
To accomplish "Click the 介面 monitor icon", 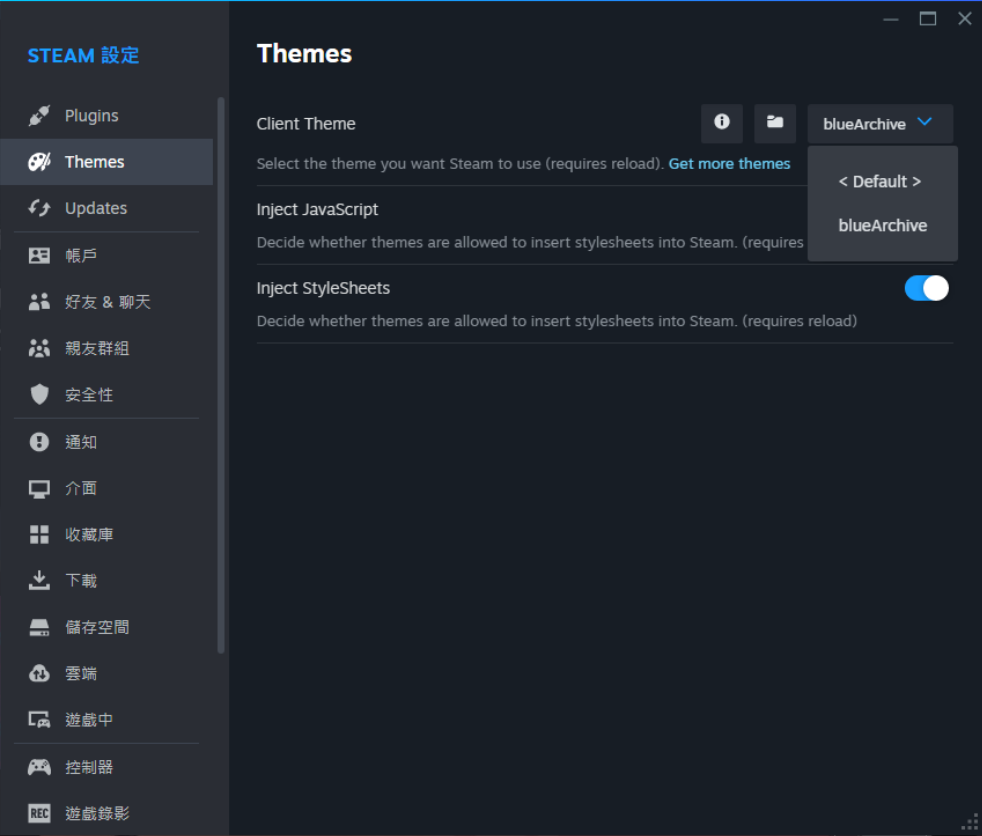I will pyautogui.click(x=39, y=488).
